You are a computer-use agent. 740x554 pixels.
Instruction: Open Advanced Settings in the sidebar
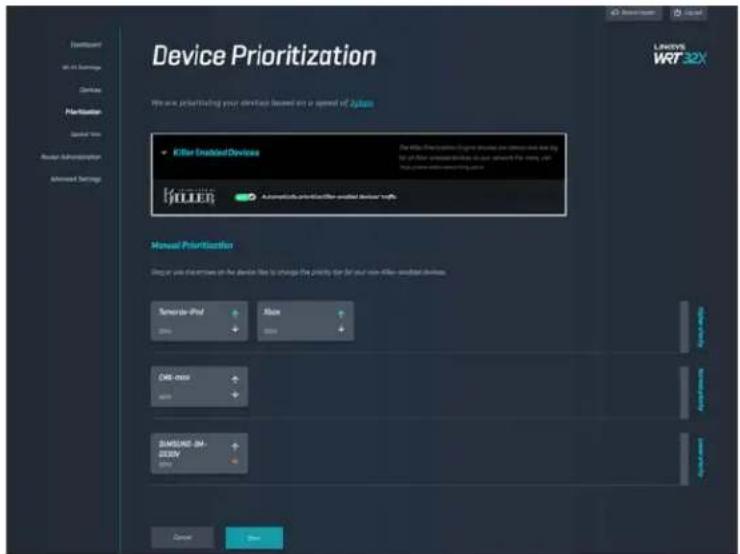click(76, 179)
